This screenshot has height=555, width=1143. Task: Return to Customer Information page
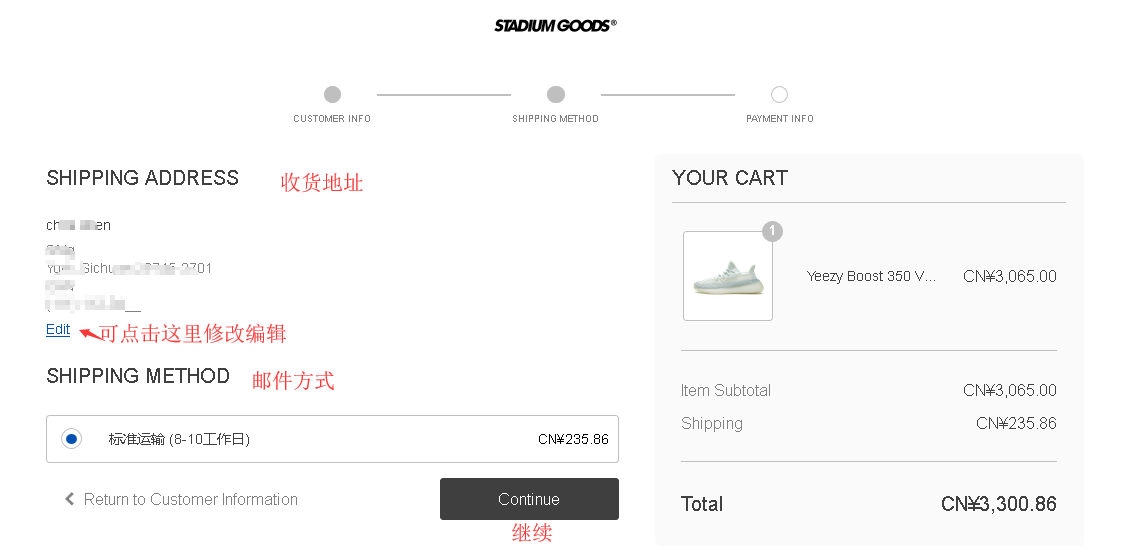coord(190,499)
